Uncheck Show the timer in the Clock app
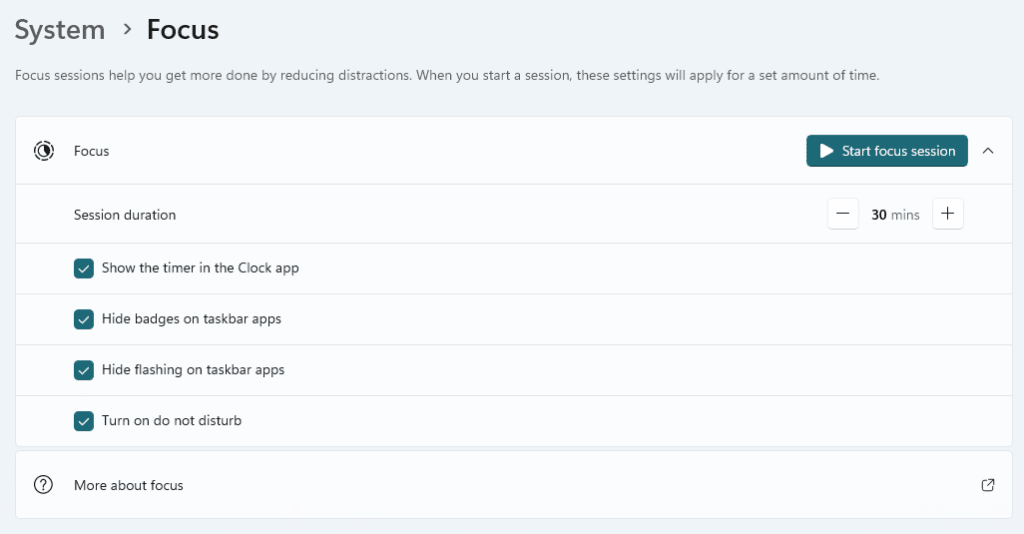This screenshot has height=534, width=1024. [84, 268]
